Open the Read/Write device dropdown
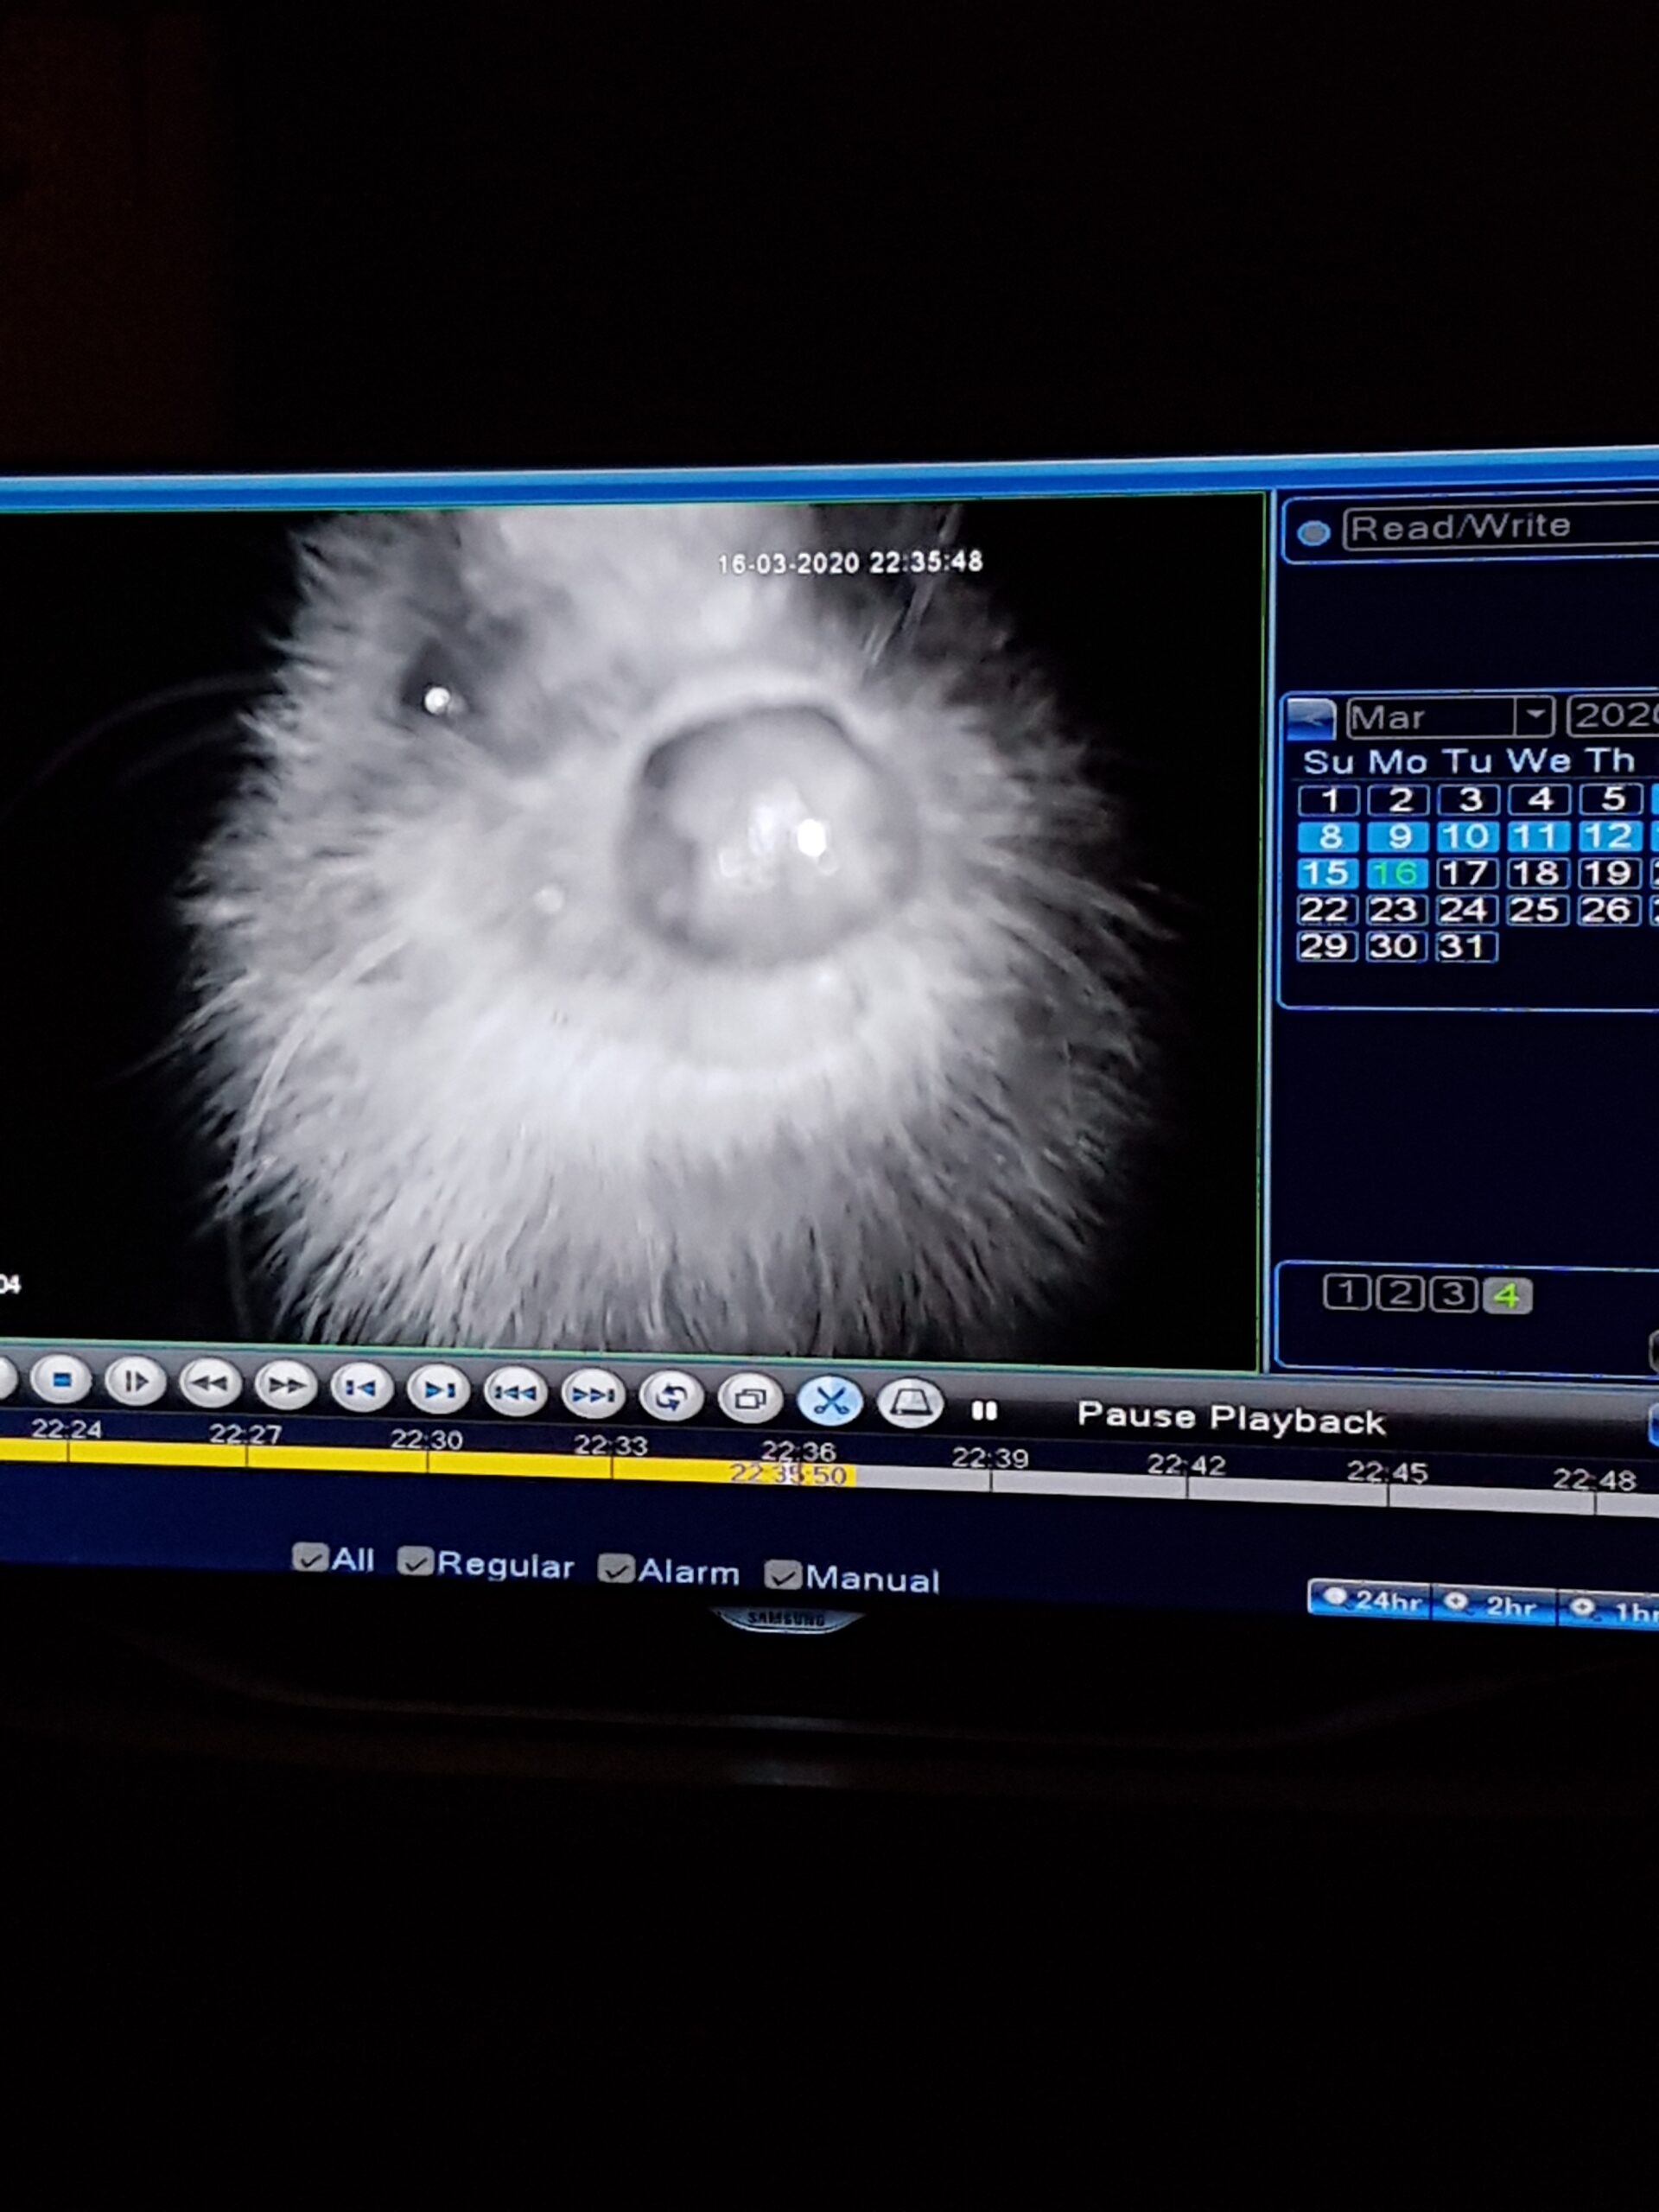 pyautogui.click(x=1500, y=527)
